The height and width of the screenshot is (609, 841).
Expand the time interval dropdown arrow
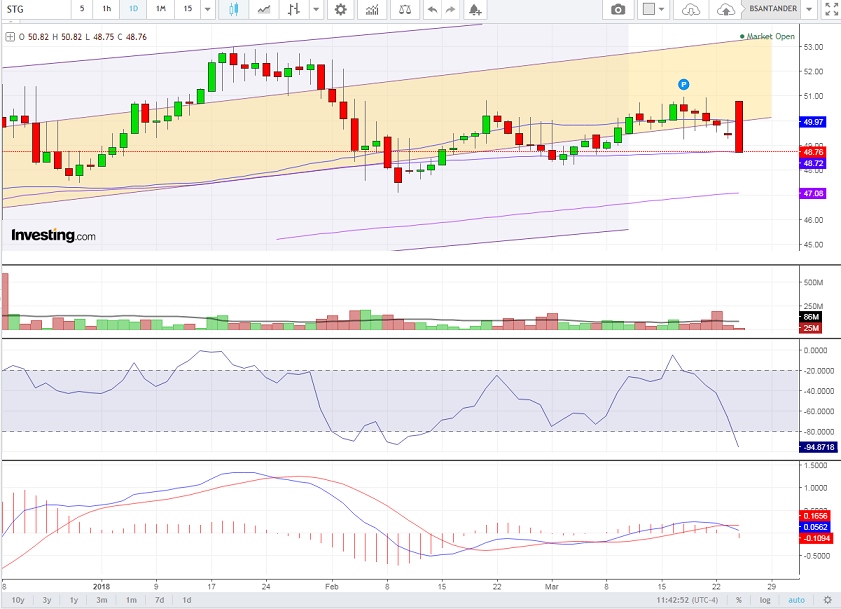207,10
